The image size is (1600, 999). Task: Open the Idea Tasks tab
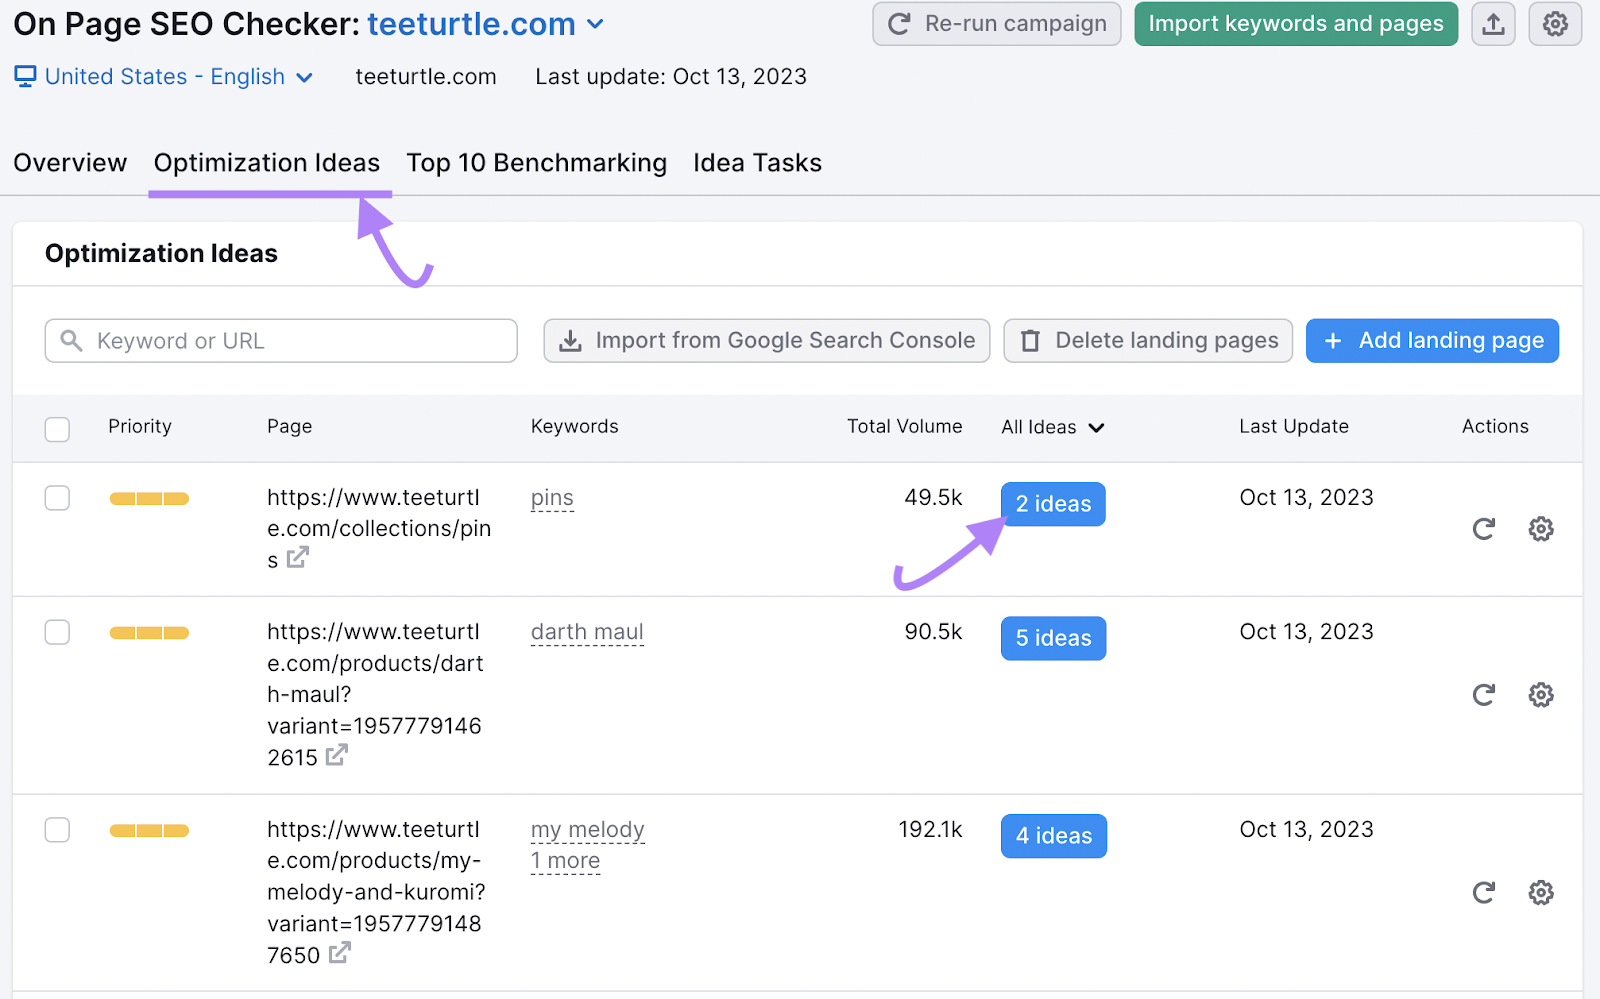[x=757, y=162]
